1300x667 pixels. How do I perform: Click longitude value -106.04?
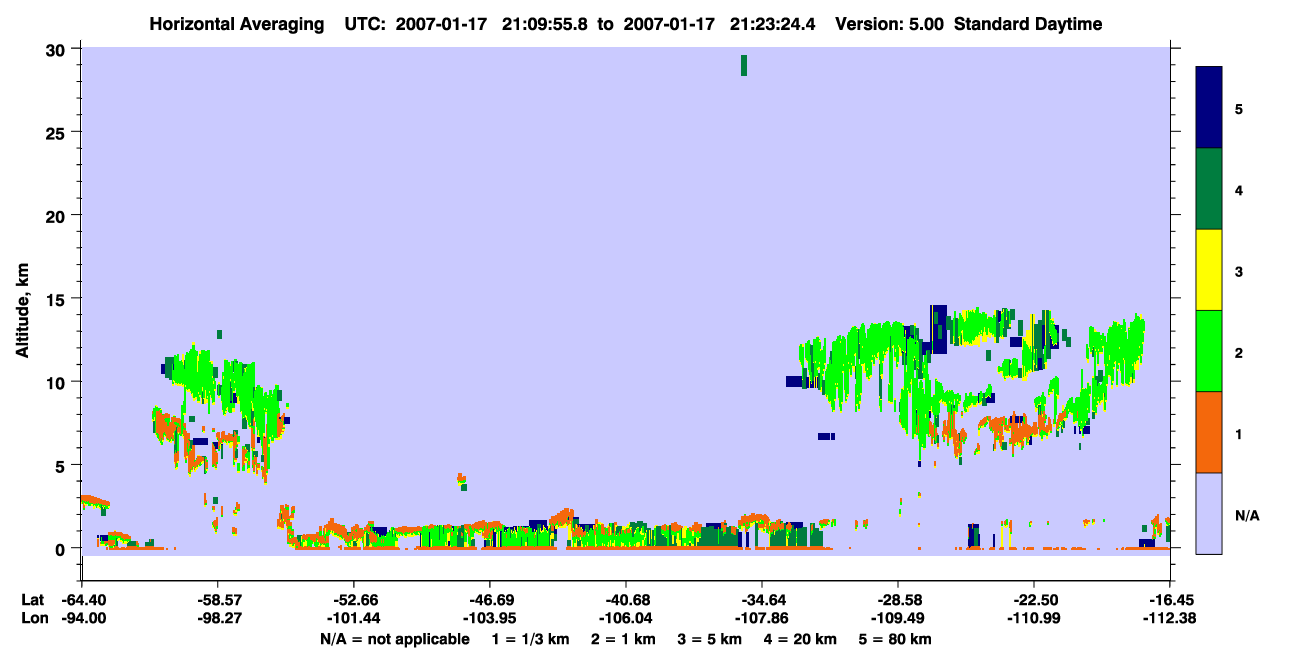point(625,618)
